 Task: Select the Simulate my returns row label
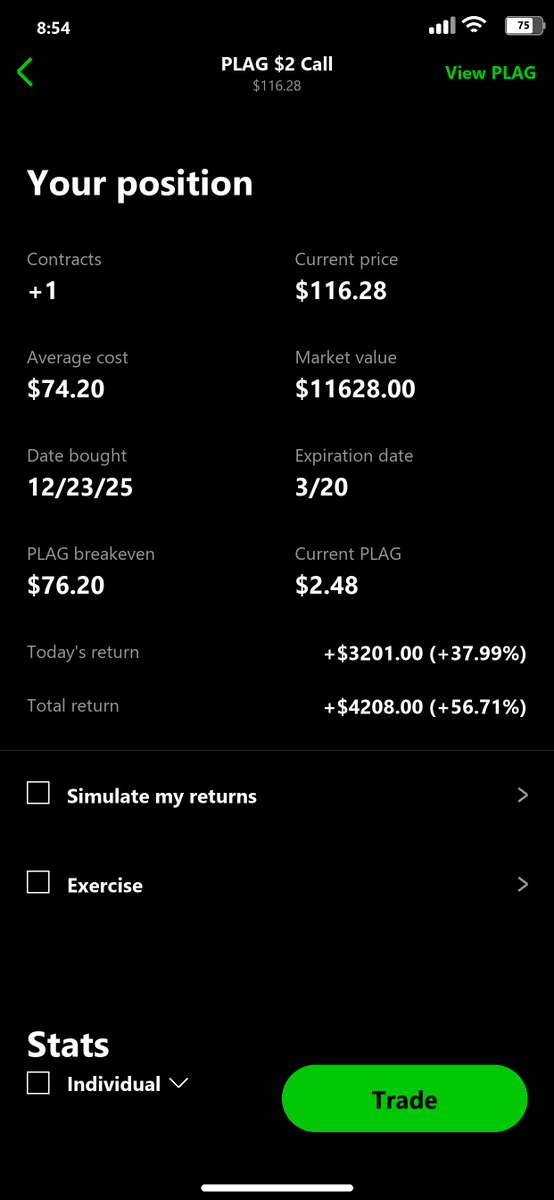[162, 797]
